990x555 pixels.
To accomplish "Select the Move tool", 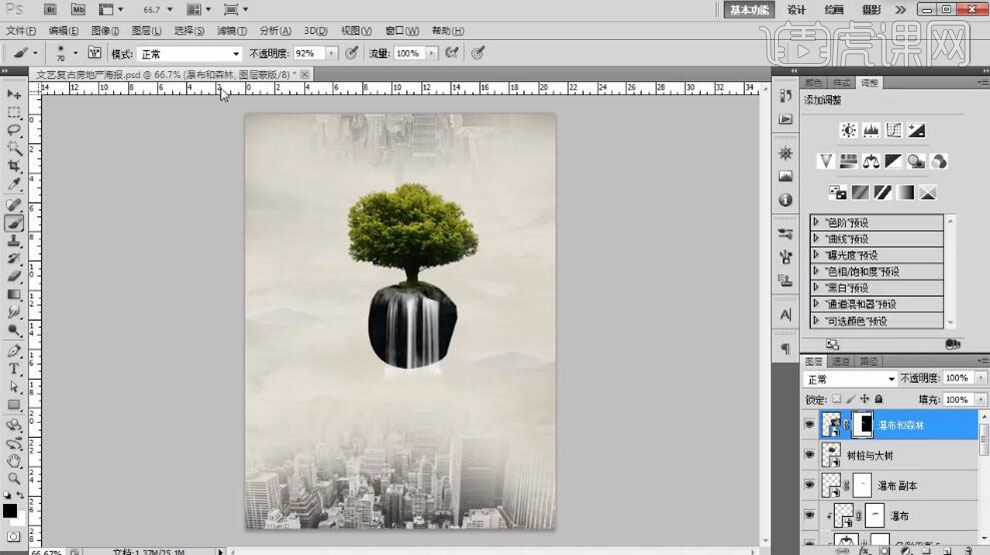I will point(14,94).
